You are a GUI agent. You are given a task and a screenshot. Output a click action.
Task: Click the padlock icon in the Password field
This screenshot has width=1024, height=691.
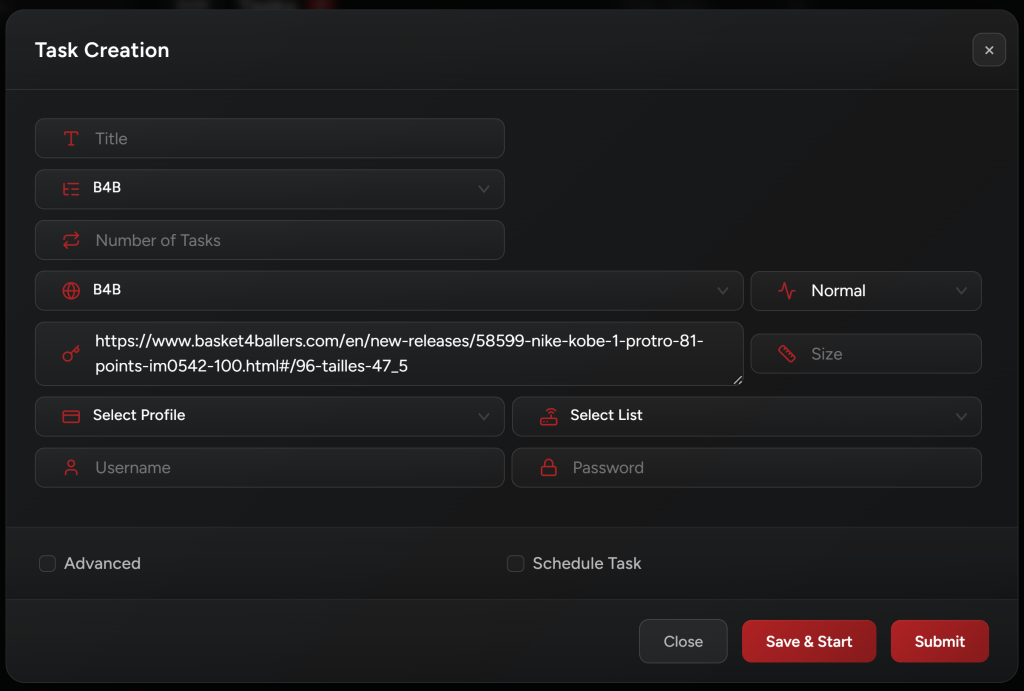point(548,467)
